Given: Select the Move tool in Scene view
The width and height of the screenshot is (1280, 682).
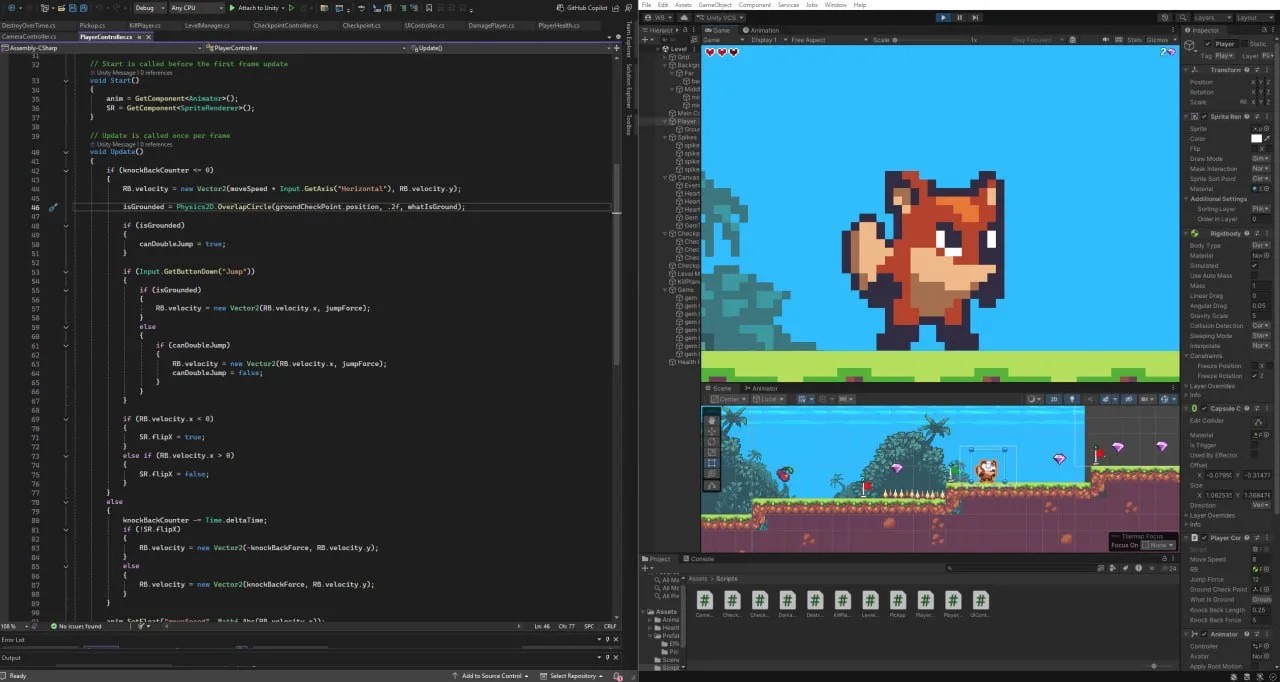Looking at the screenshot, I should click(x=712, y=431).
